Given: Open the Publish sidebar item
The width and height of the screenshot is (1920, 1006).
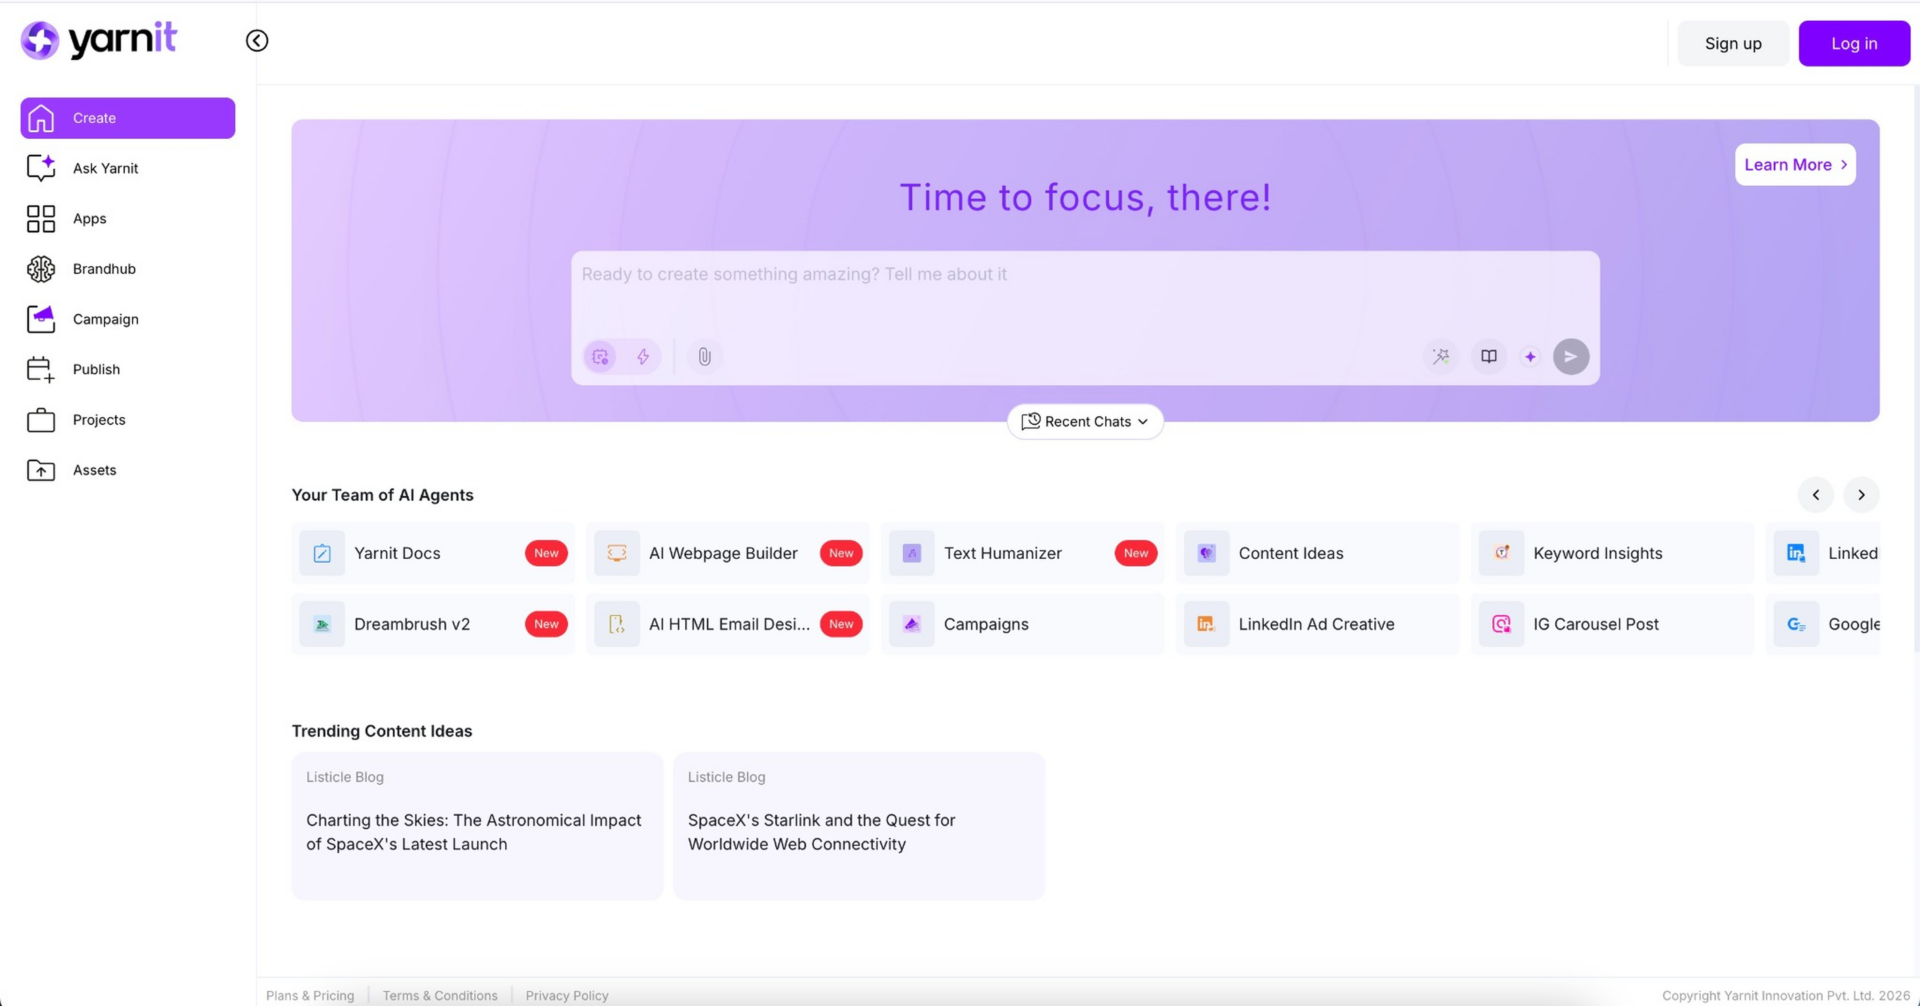Looking at the screenshot, I should [96, 369].
